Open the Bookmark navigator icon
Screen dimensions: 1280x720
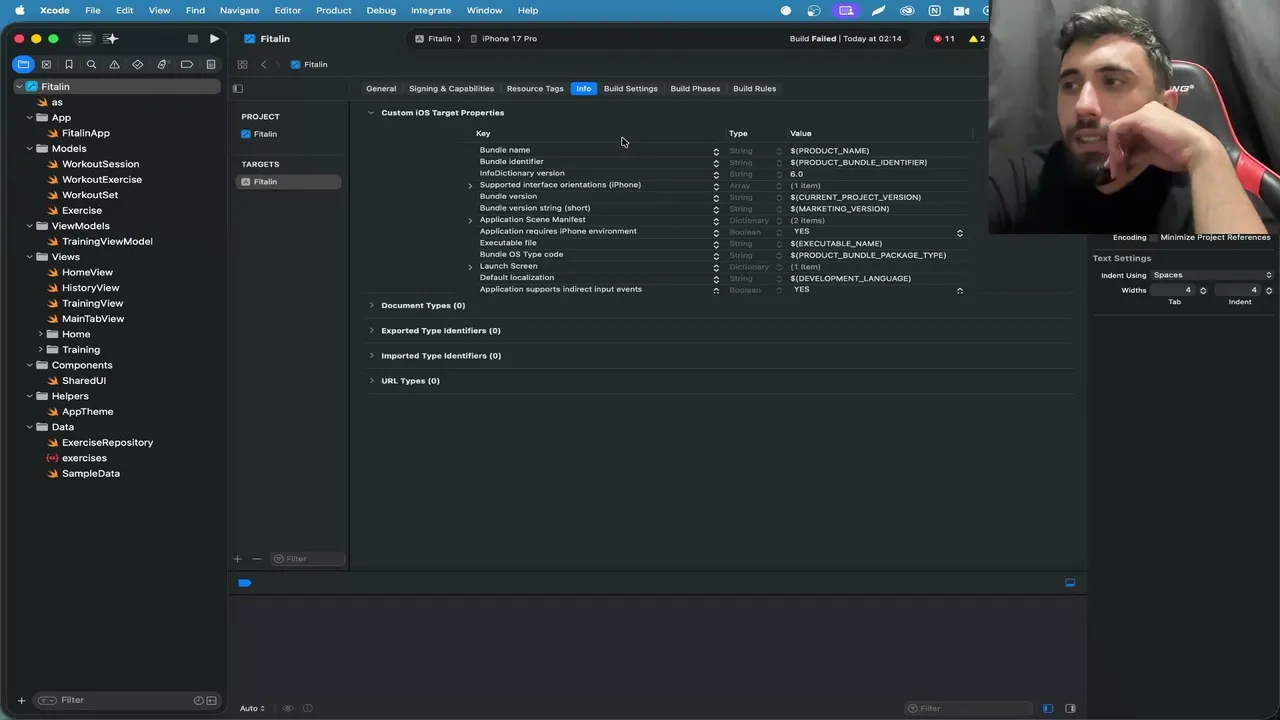(x=69, y=65)
